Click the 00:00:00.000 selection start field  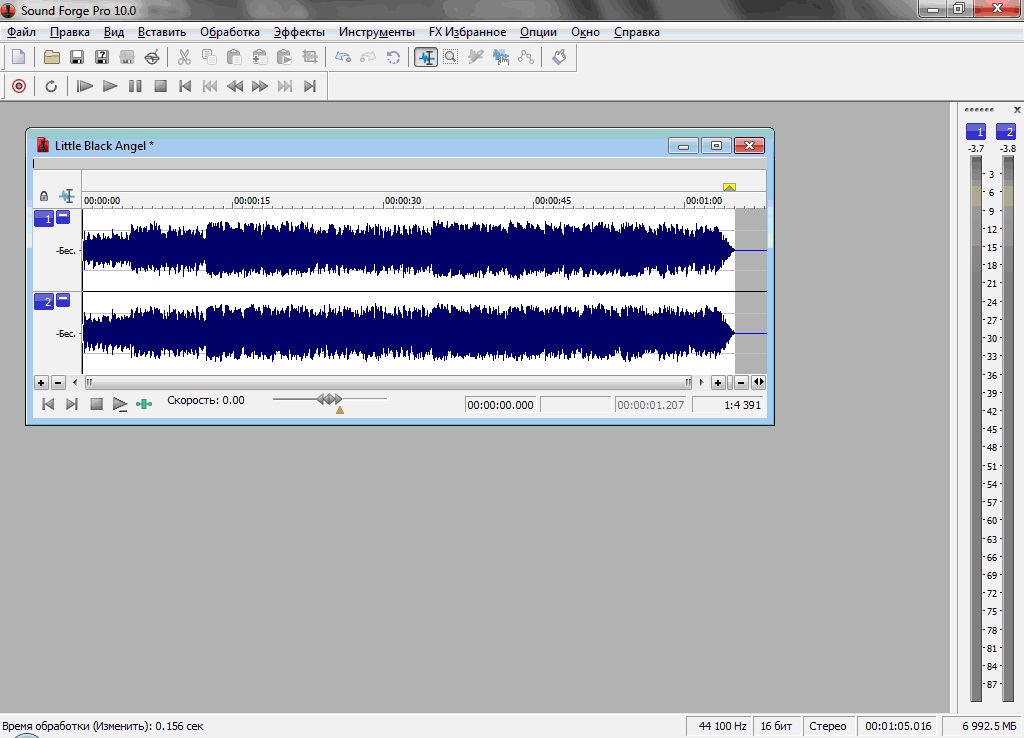(x=501, y=405)
